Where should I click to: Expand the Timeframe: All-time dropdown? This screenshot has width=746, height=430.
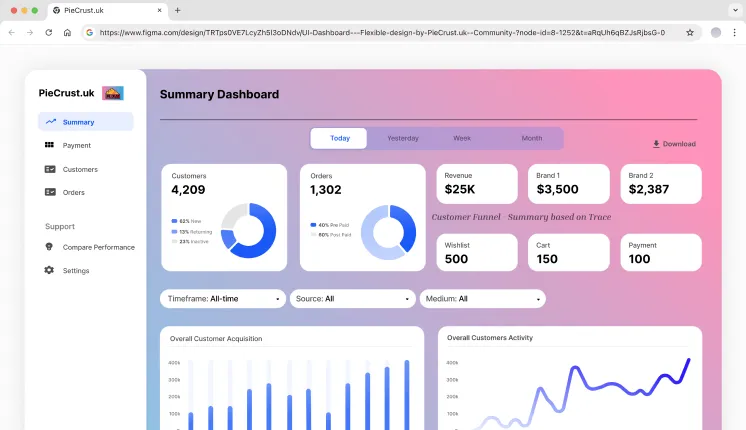pyautogui.click(x=223, y=299)
